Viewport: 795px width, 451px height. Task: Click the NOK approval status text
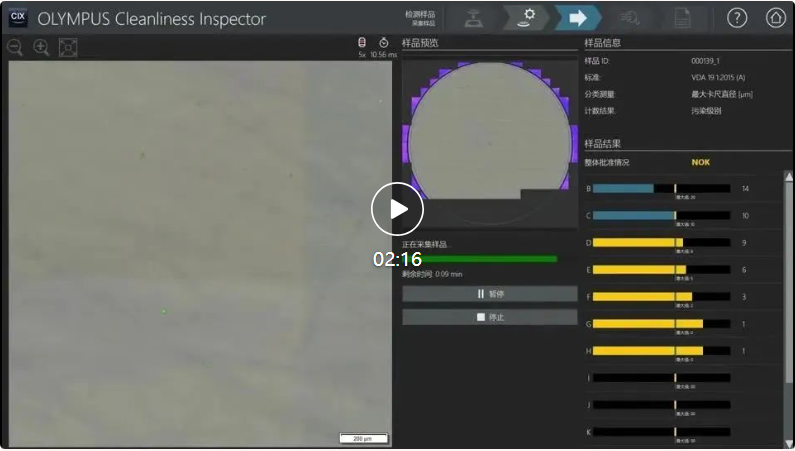pos(700,162)
